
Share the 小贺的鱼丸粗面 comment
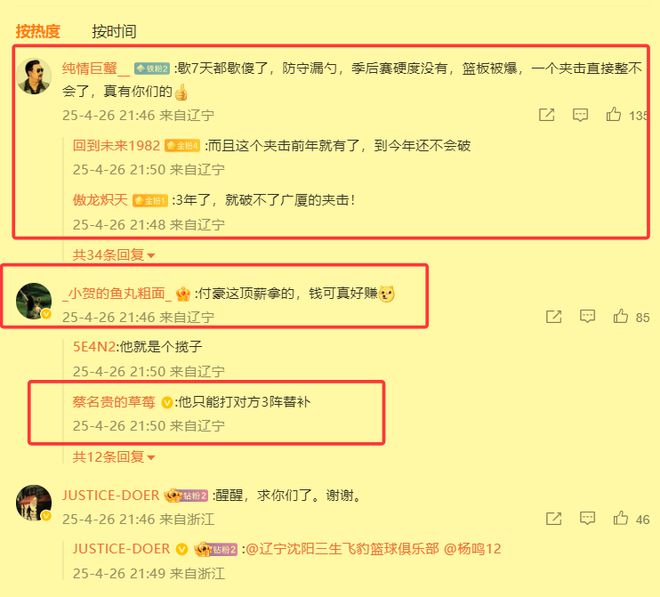[x=554, y=316]
